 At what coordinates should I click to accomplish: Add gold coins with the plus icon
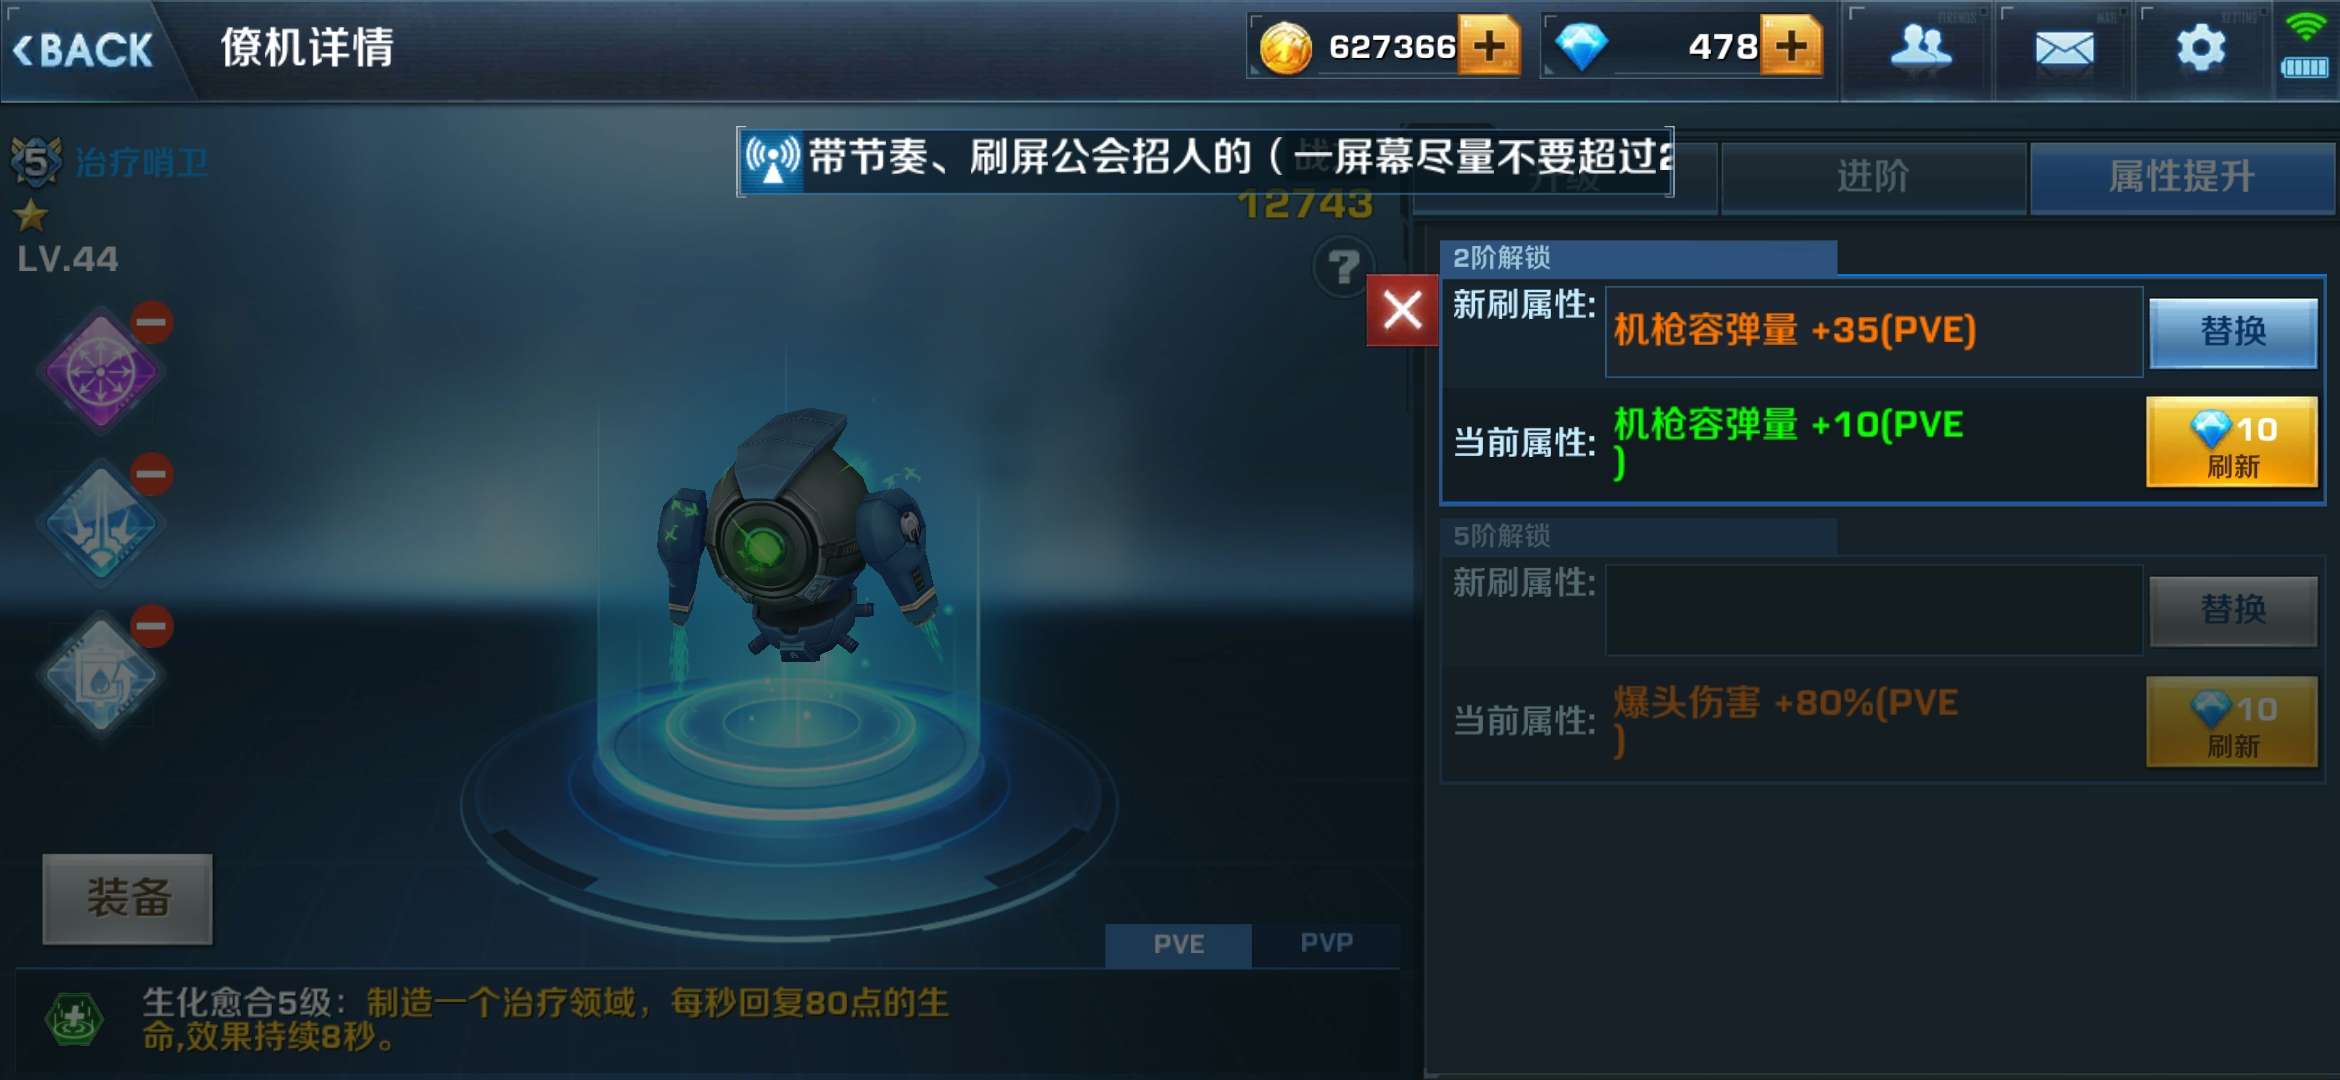[1489, 46]
